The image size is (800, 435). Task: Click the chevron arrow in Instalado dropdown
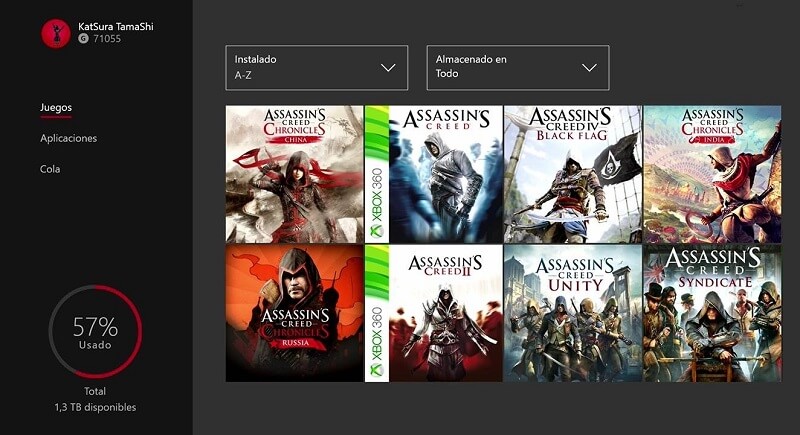(x=388, y=68)
